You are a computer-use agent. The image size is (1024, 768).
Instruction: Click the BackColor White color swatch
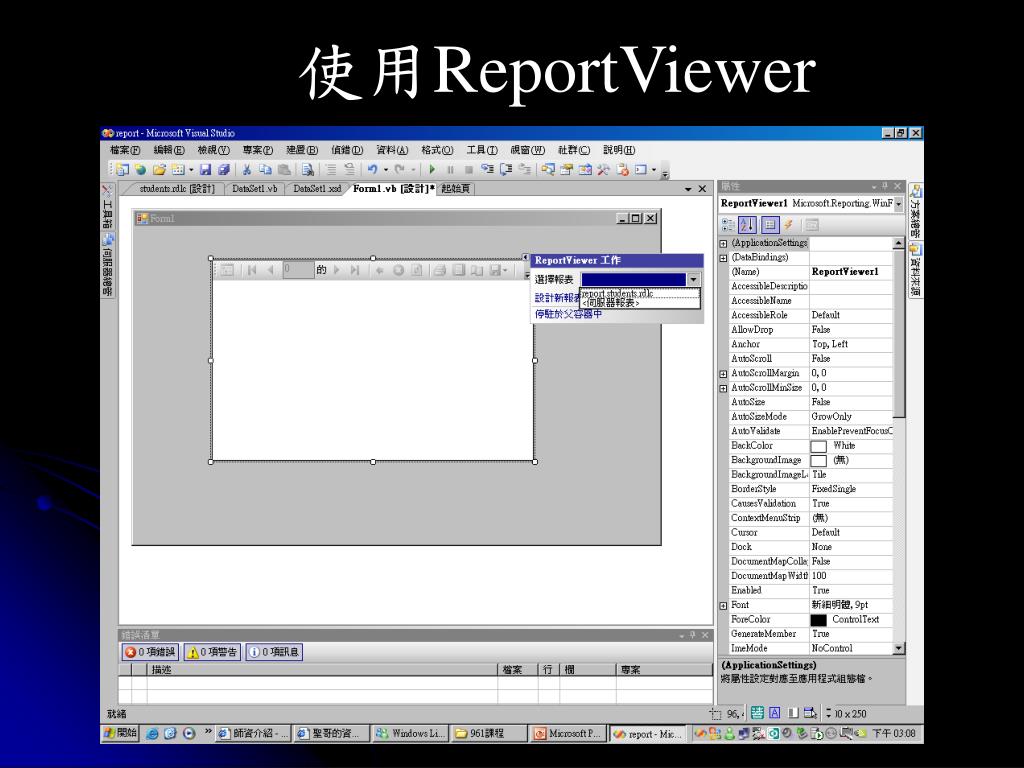click(818, 447)
